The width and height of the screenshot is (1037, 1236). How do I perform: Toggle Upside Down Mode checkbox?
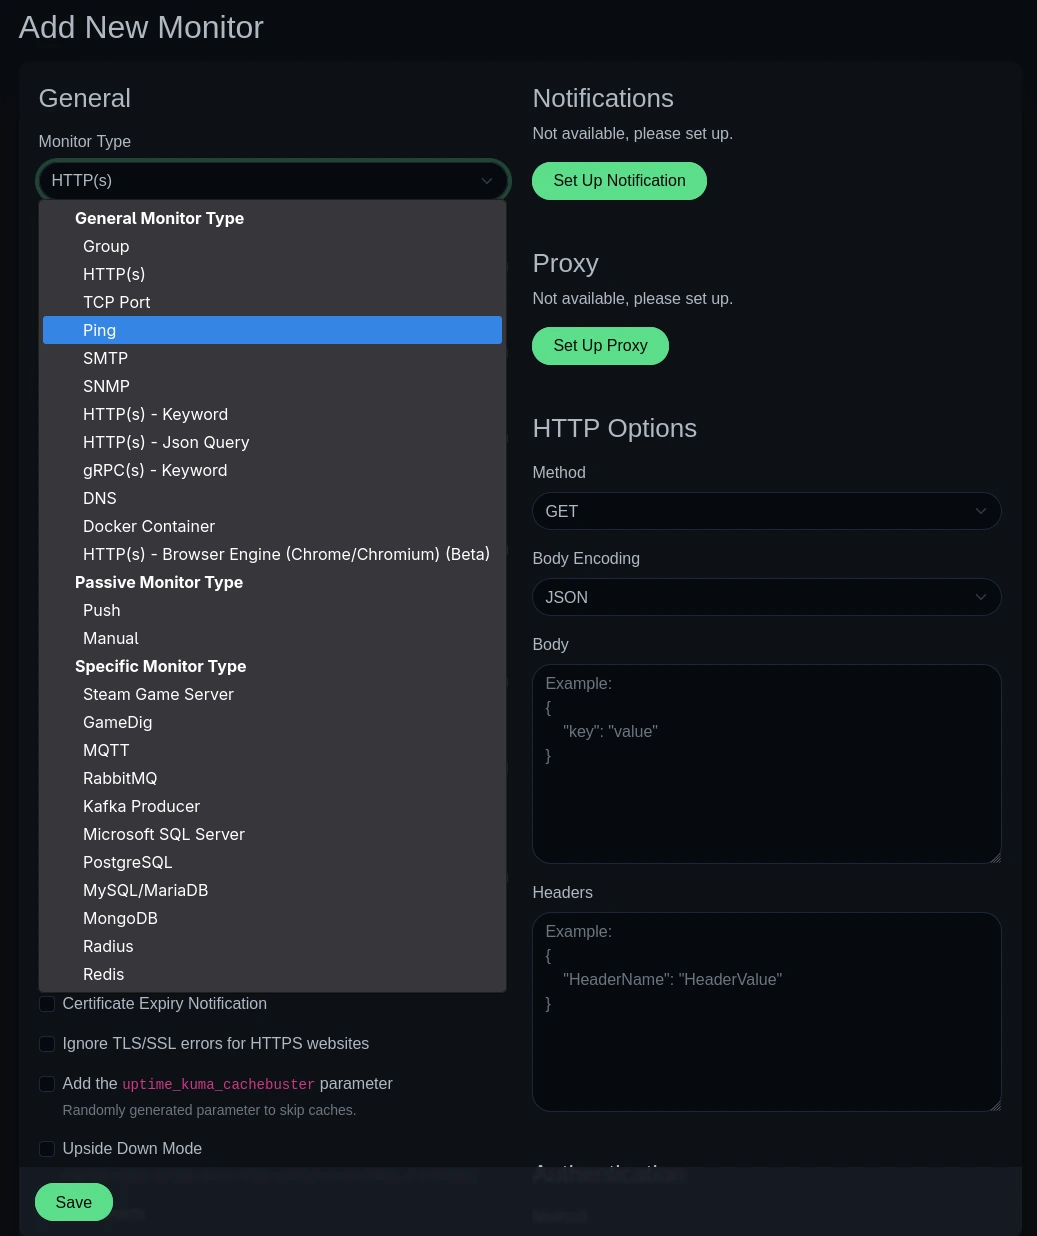click(x=47, y=1149)
